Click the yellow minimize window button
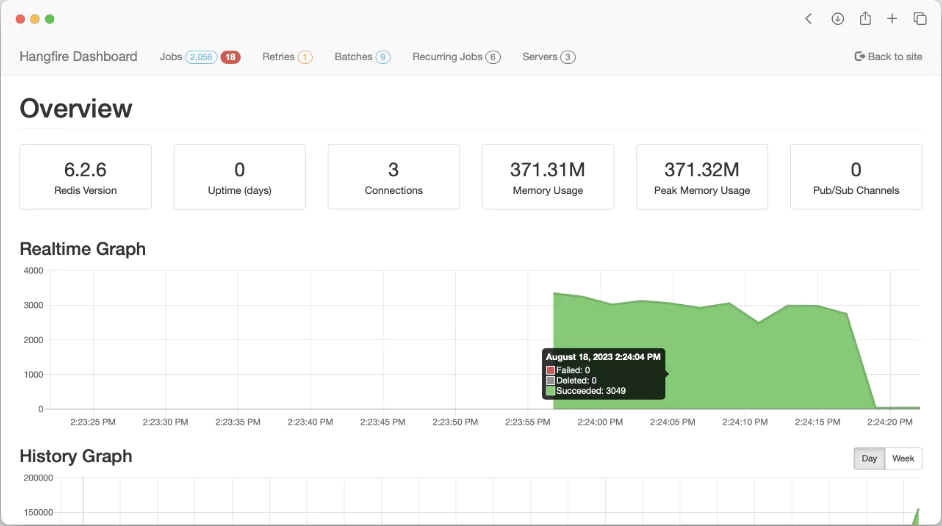Screen dimensions: 942x526 pyautogui.click(x=35, y=19)
